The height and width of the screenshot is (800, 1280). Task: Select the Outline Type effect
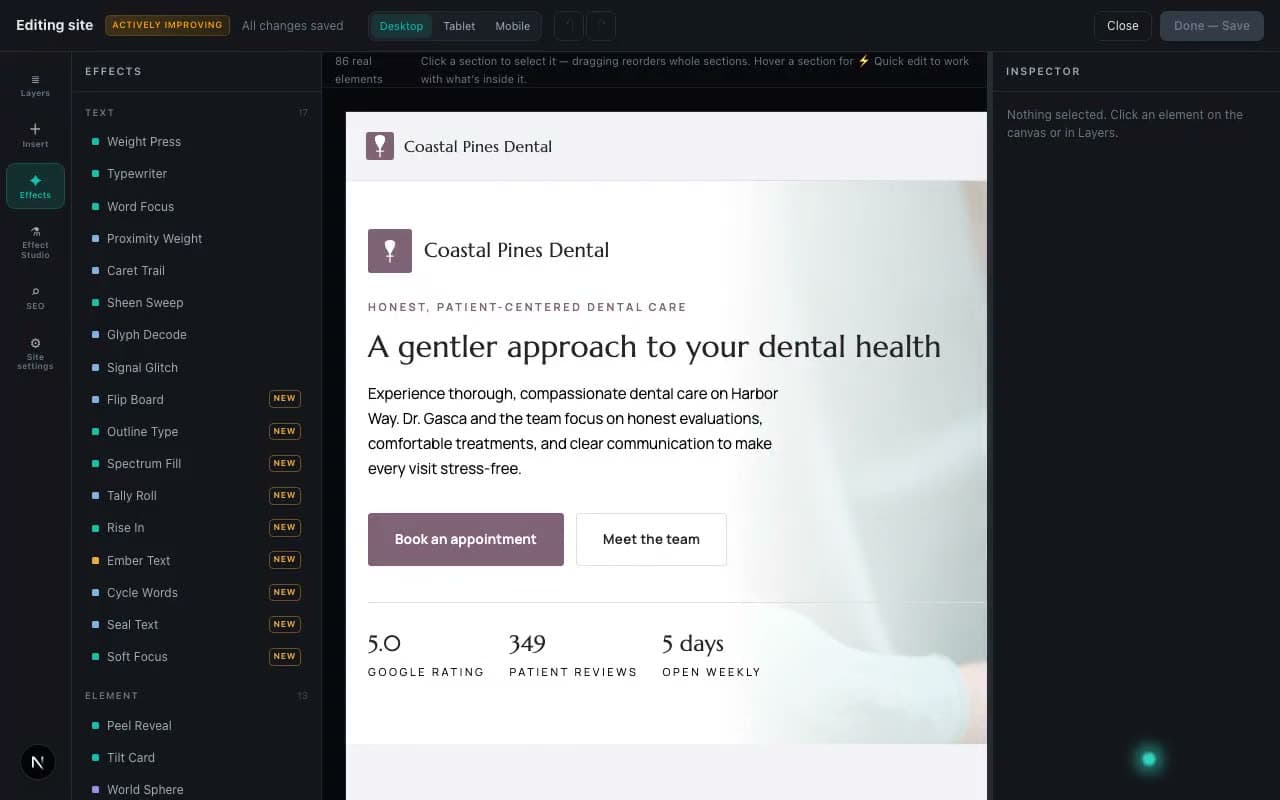(196, 431)
